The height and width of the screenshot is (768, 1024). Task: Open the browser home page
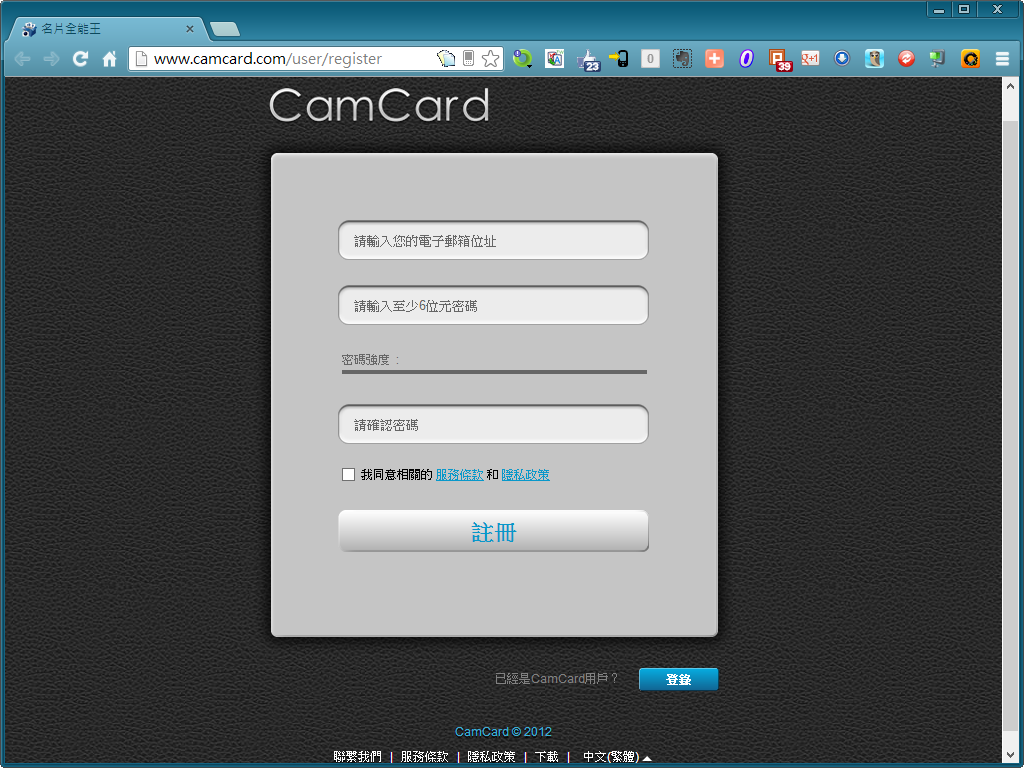(x=109, y=59)
